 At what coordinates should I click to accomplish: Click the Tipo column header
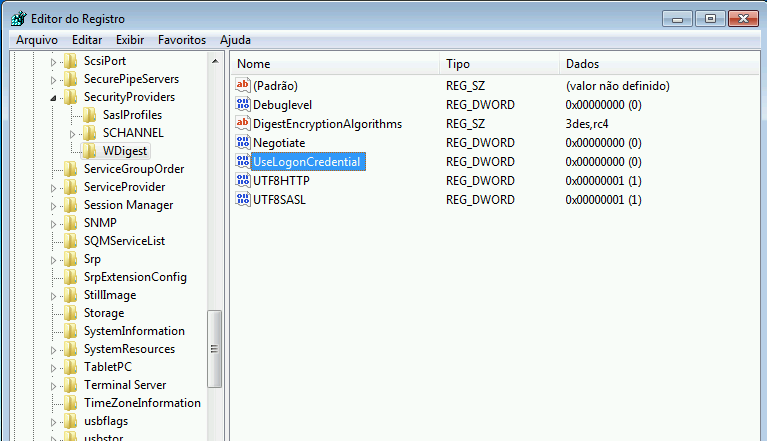(498, 64)
